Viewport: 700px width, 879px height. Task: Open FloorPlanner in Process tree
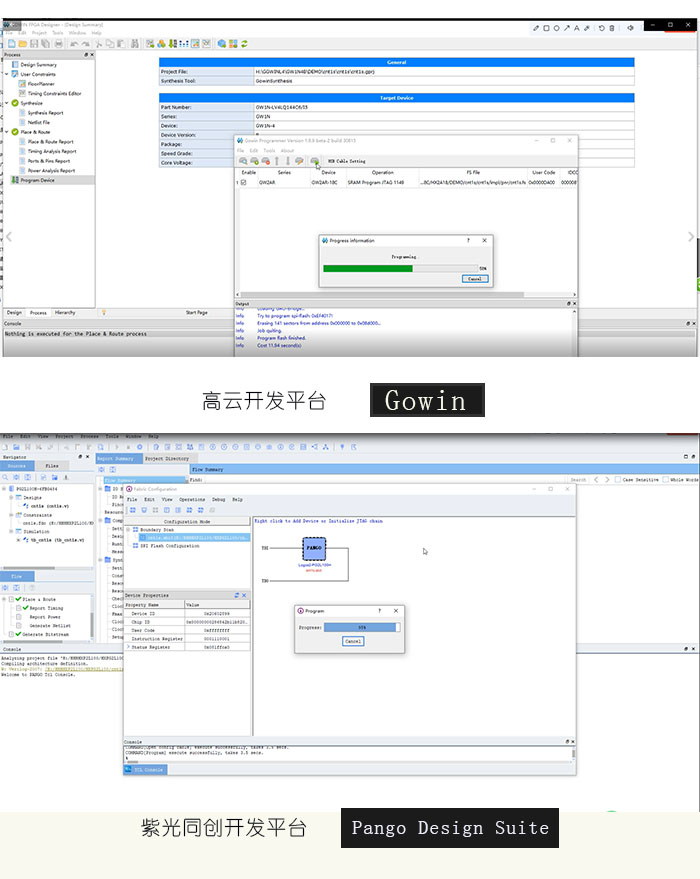41,84
